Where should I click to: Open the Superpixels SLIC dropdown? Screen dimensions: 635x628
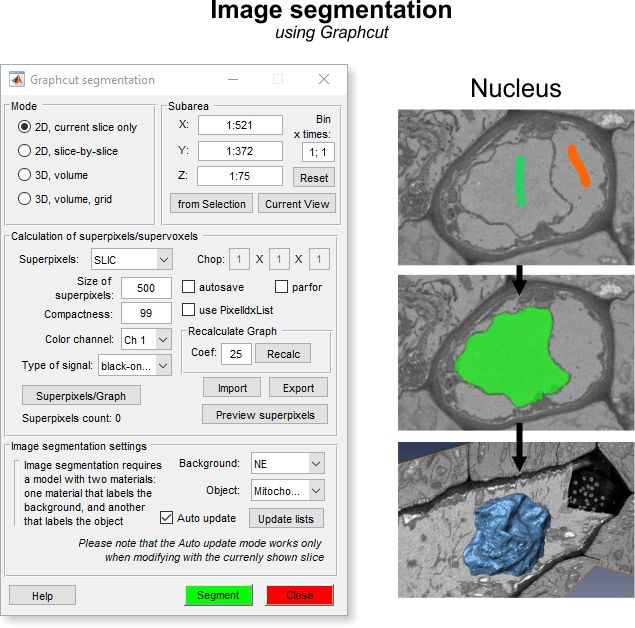130,260
